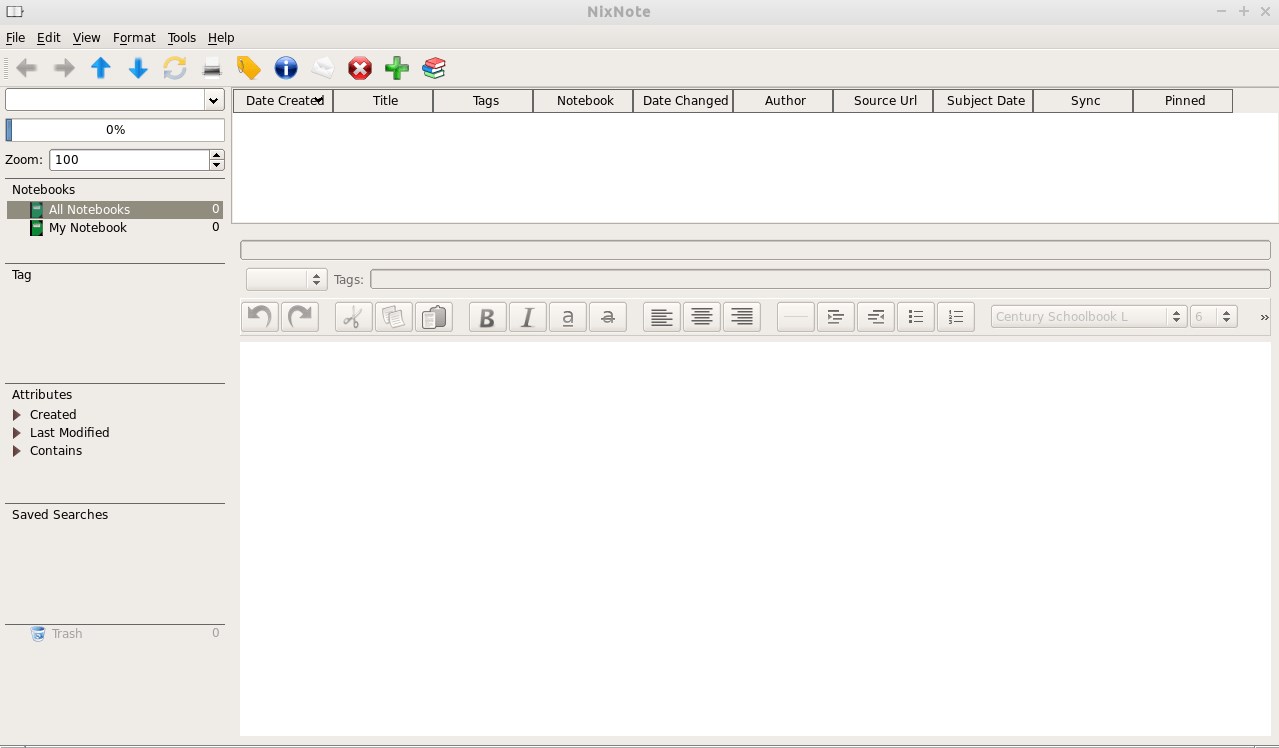Open the search box dropdown arrow
This screenshot has height=748, width=1279.
point(213,100)
